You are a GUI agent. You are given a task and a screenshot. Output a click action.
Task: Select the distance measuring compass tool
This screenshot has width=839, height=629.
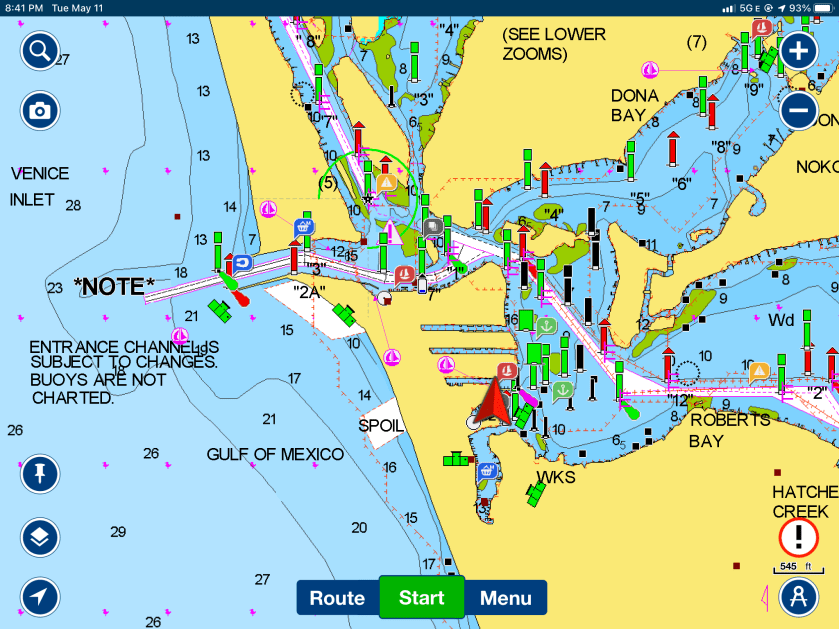tap(798, 597)
